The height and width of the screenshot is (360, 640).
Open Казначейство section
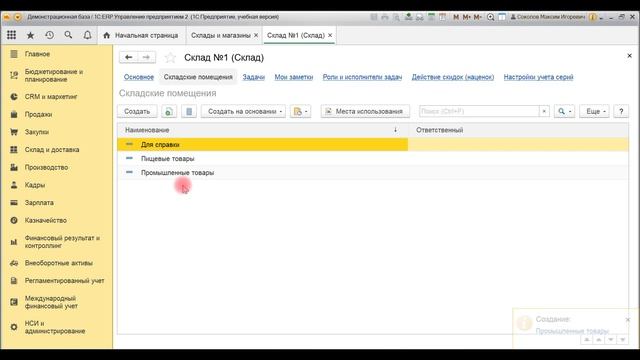tap(45, 220)
